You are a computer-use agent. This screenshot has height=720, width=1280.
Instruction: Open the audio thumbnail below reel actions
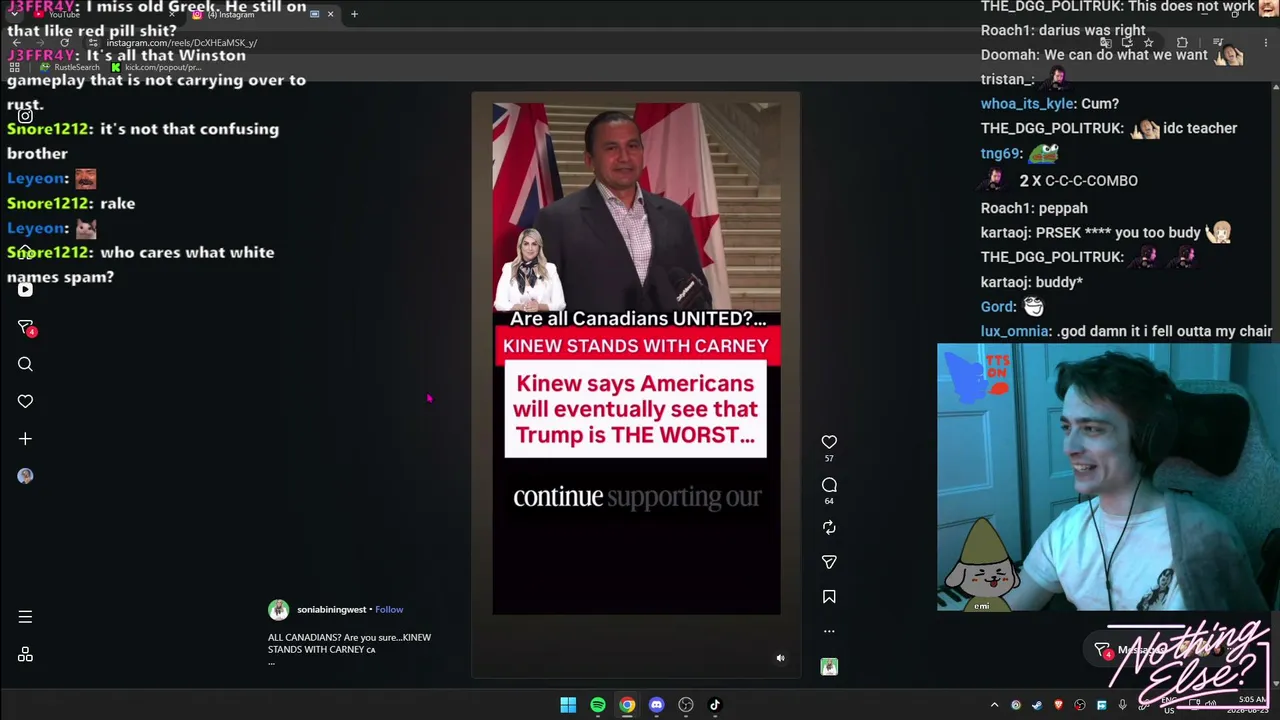coord(829,667)
